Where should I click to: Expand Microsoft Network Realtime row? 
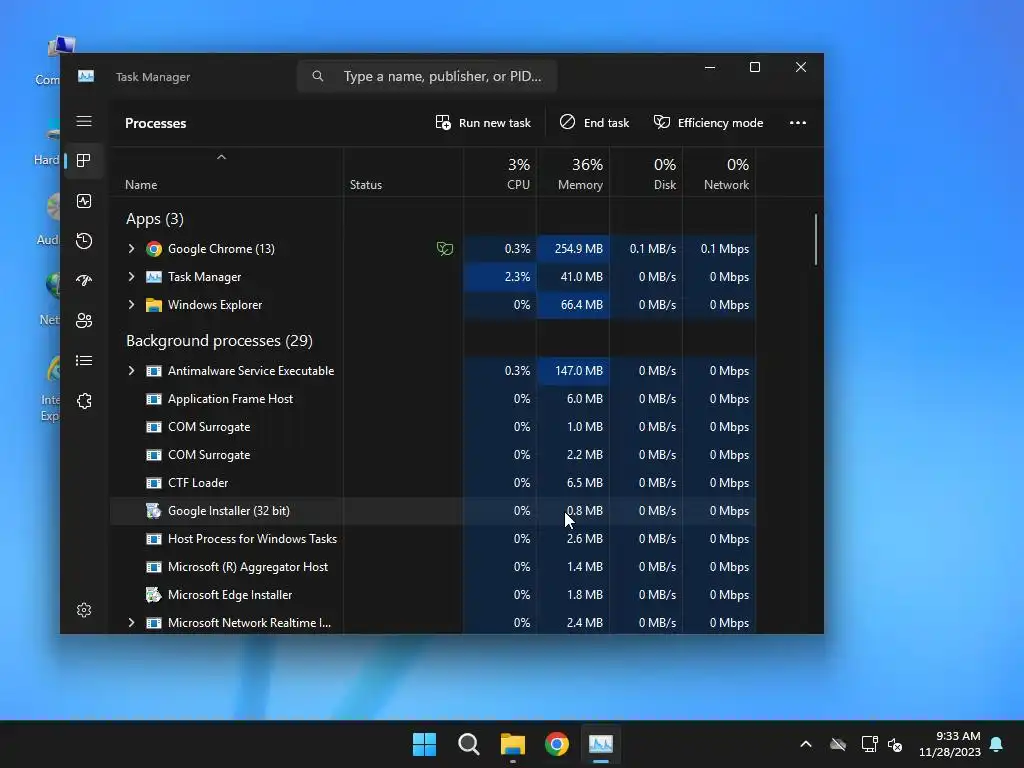(x=131, y=623)
